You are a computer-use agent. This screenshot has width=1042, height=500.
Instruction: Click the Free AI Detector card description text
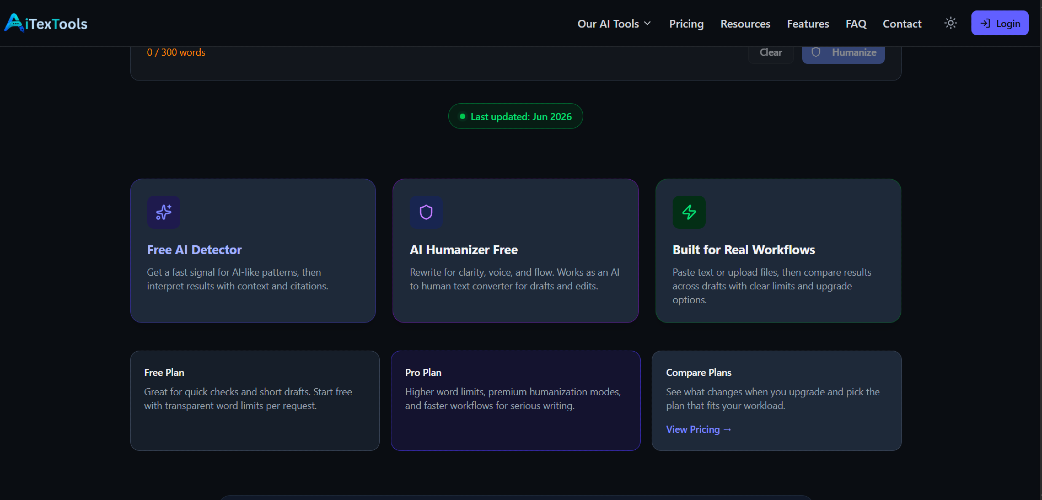tap(238, 279)
